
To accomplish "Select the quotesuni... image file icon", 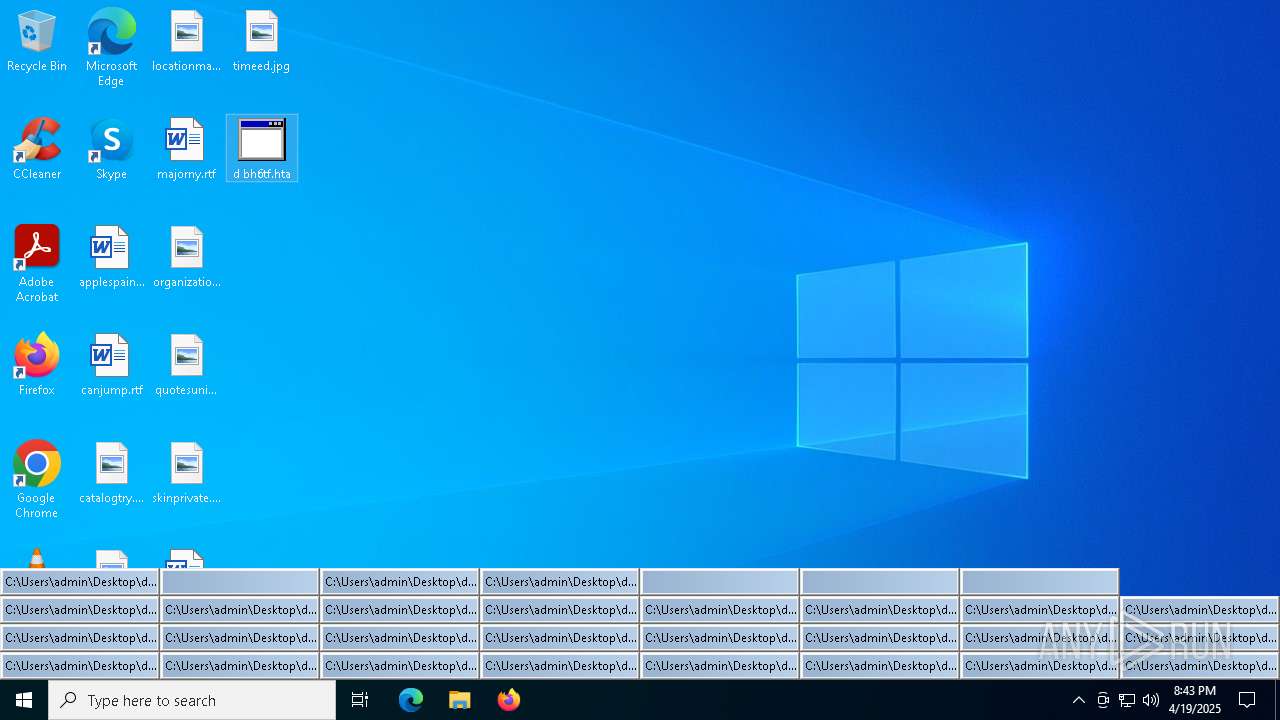I will pyautogui.click(x=186, y=365).
